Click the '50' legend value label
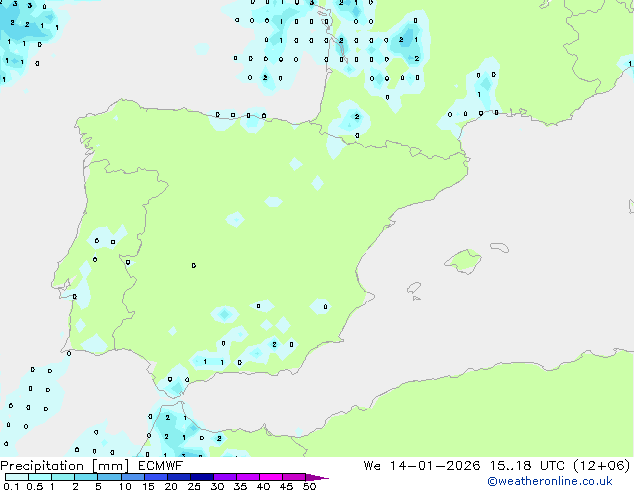634x490 pixels. [x=309, y=486]
